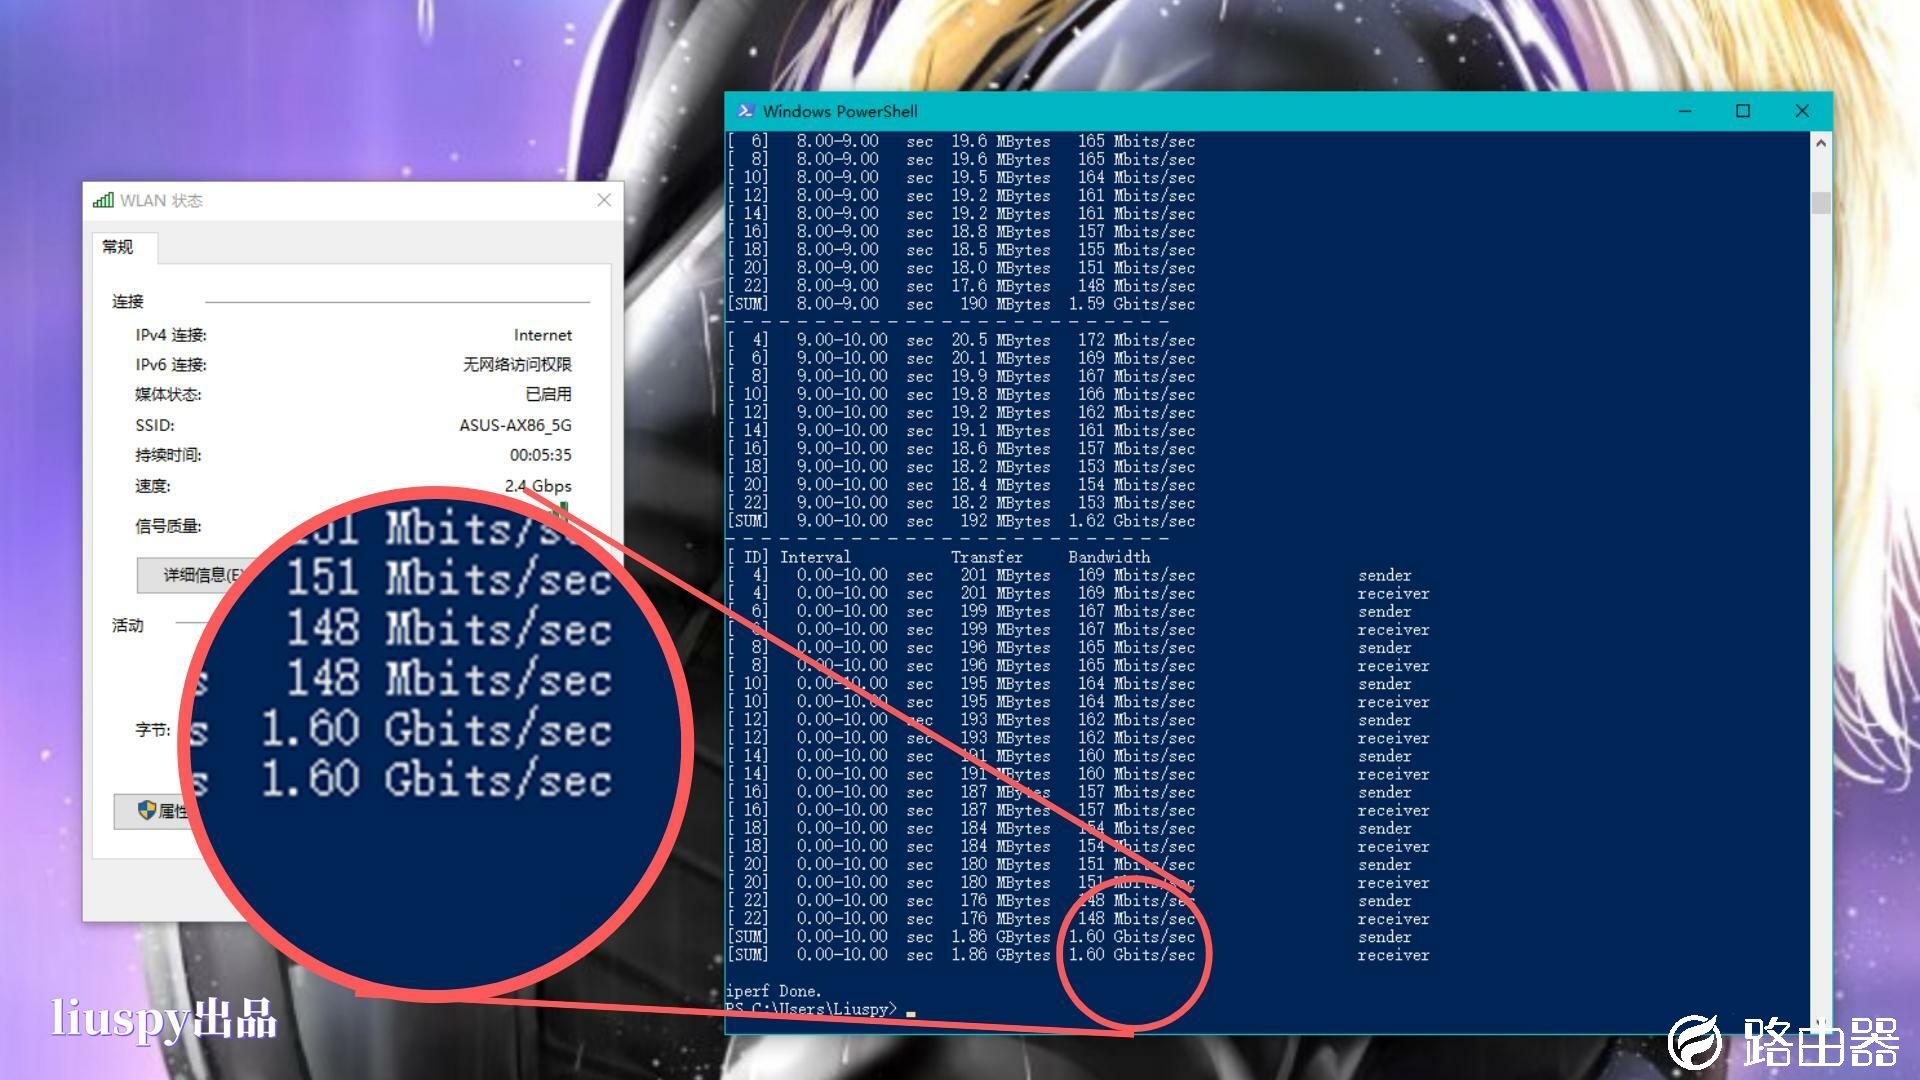Click 20.5 MBytes transfer value
Viewport: 1920px width, 1080px height.
pyautogui.click(x=1001, y=340)
